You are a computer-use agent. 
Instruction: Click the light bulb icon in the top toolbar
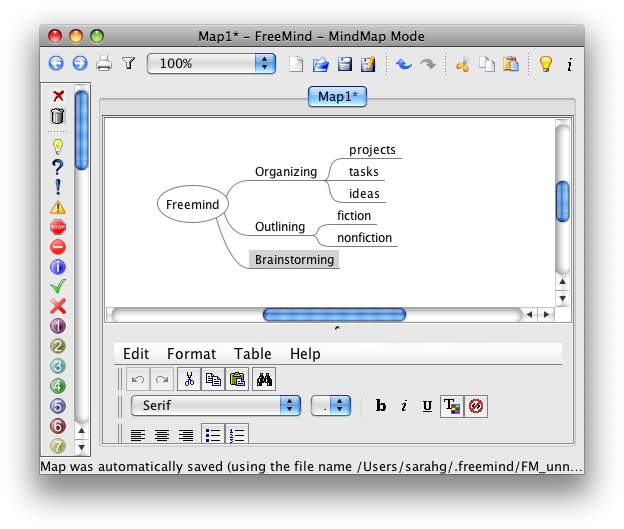coord(546,64)
